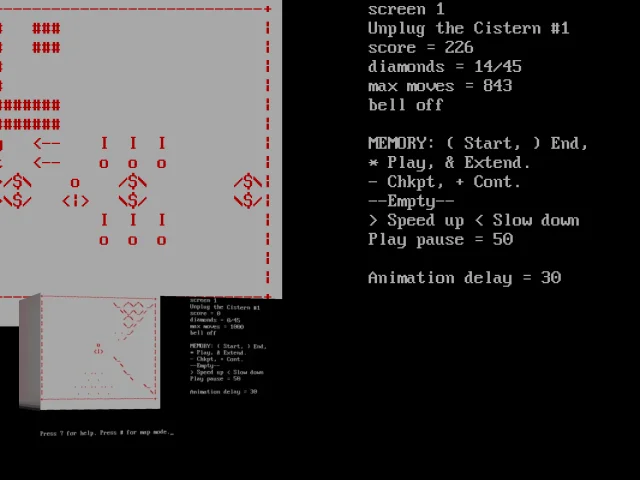Click the '- Chkpt, + Cont.' line
This screenshot has height=480, width=640.
444,182
